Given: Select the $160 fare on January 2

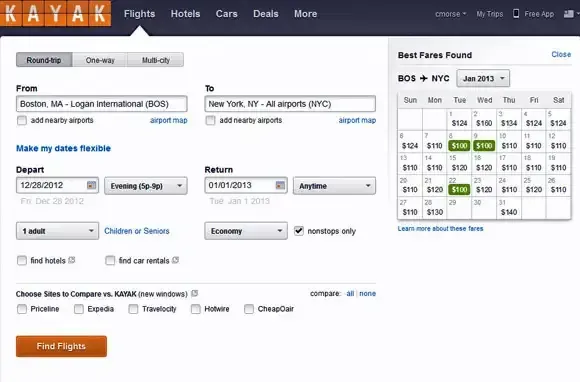Looking at the screenshot, I should [484, 124].
